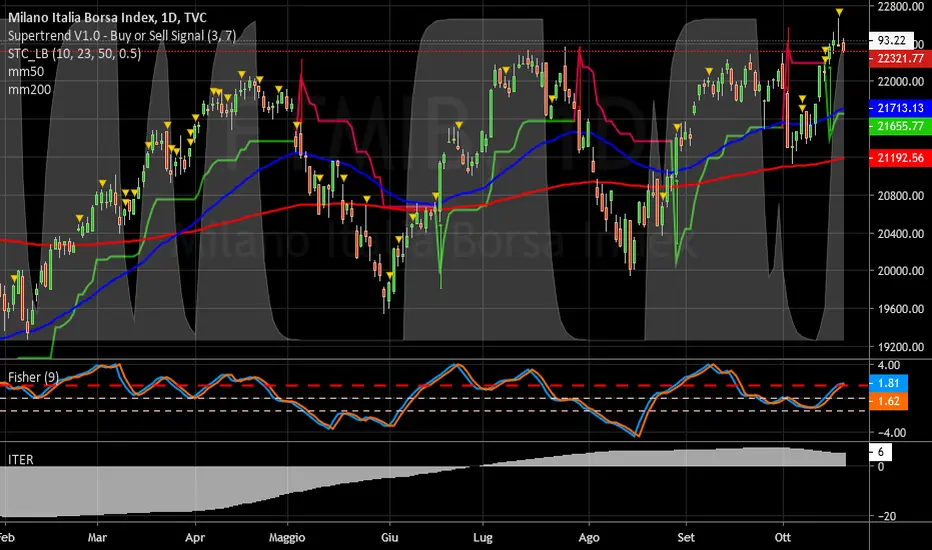
Task: Click the 19200.00 price axis label
Action: tap(900, 347)
